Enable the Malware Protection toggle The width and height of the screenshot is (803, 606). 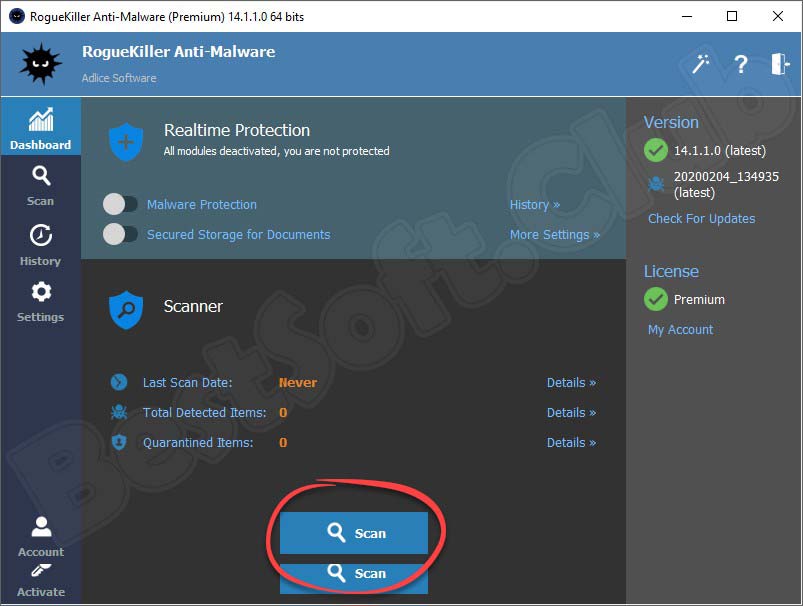click(x=120, y=204)
